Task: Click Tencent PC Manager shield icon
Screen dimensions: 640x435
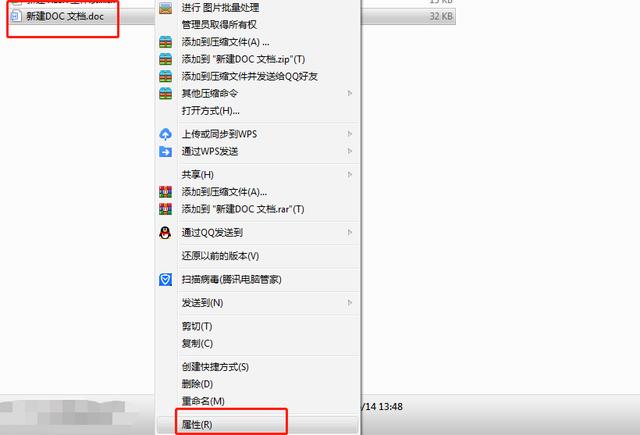Action: tap(165, 280)
